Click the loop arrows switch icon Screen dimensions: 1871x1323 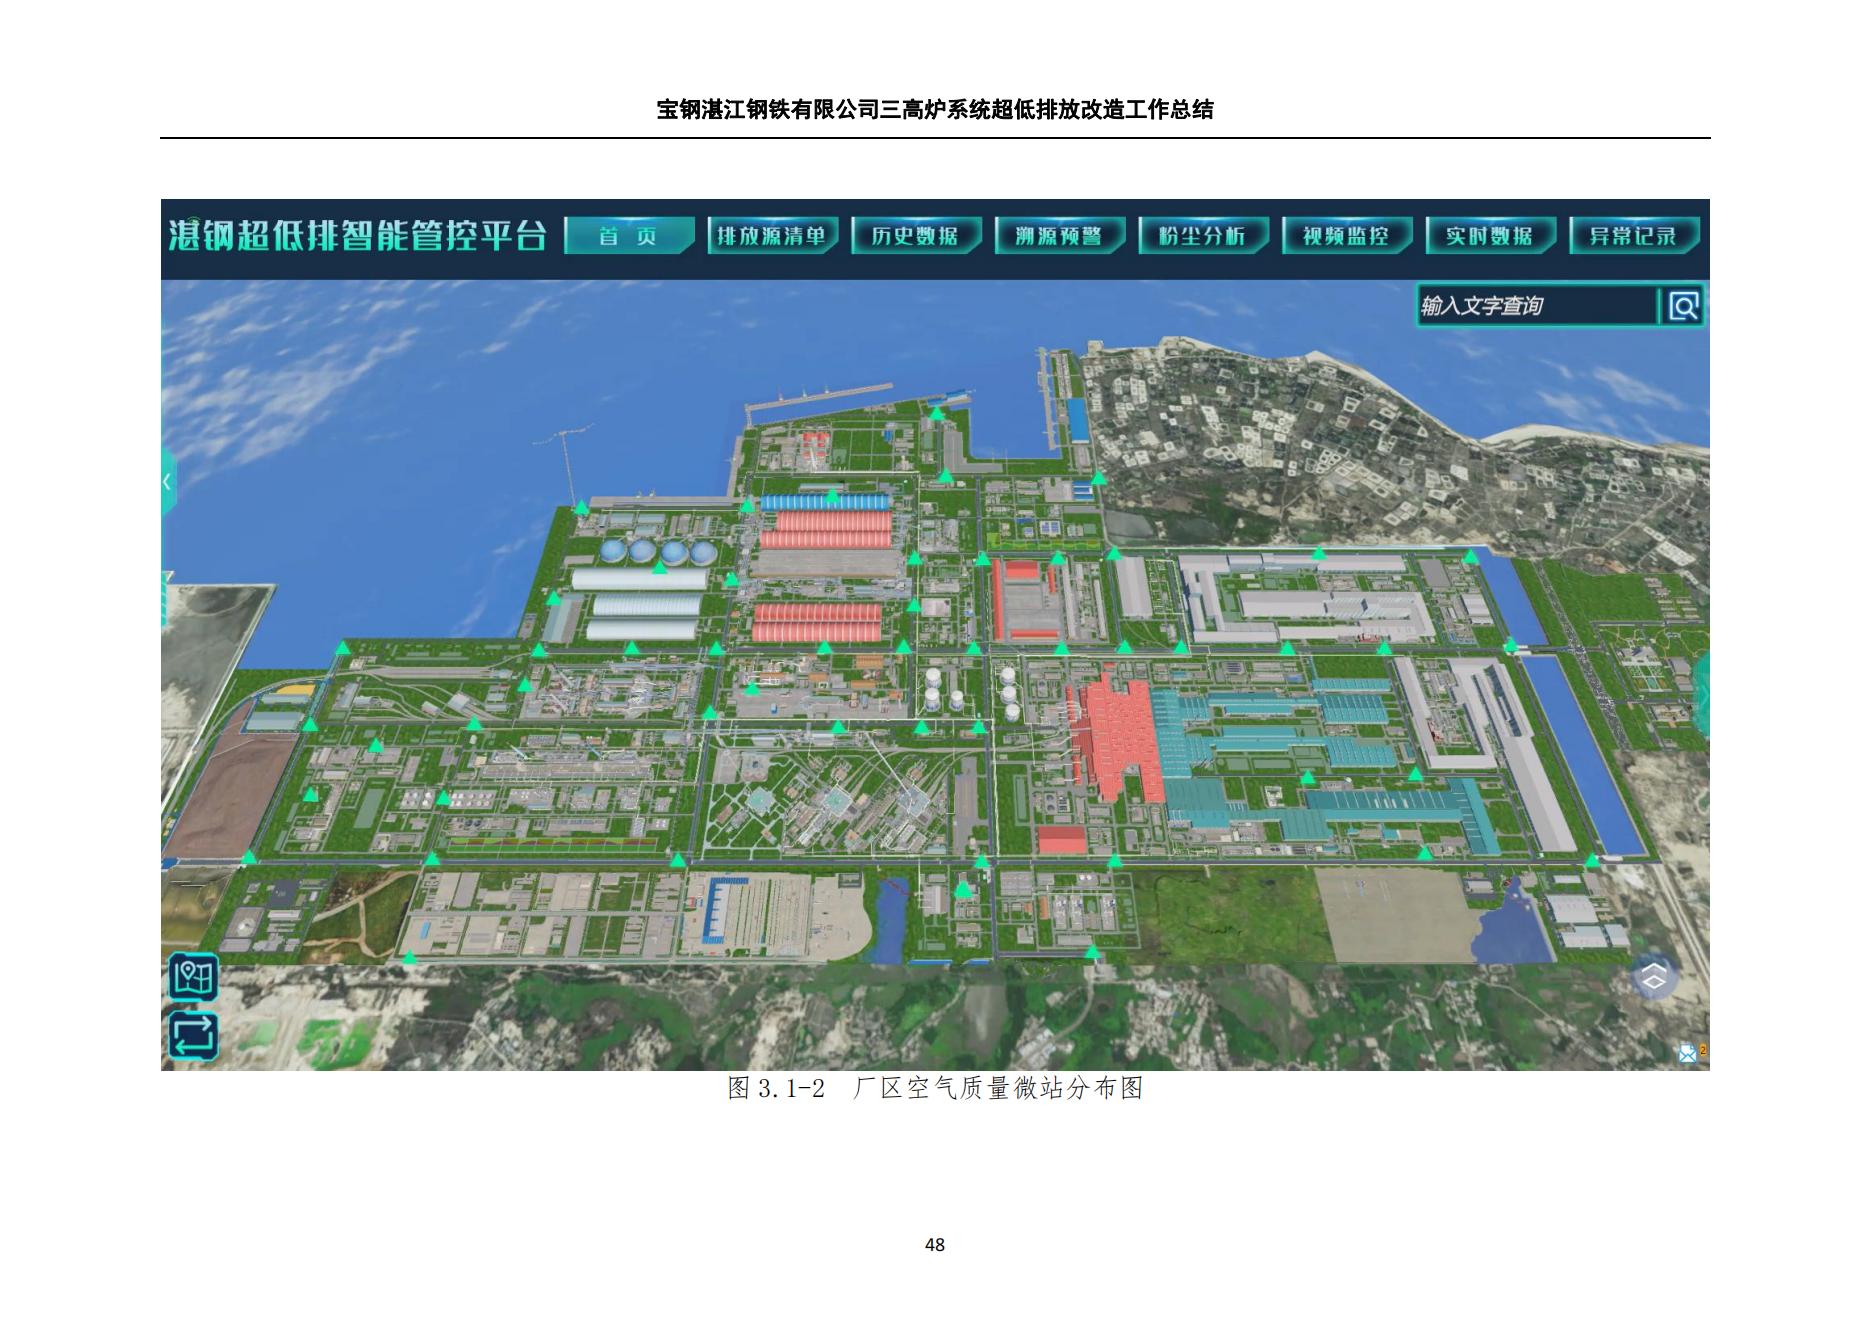pyautogui.click(x=193, y=1034)
